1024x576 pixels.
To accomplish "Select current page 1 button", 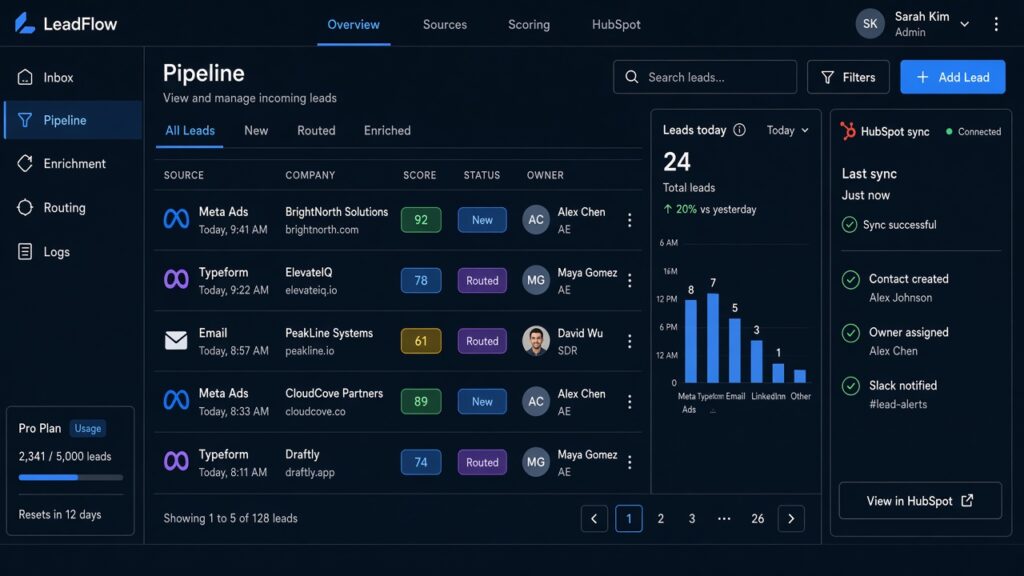I will (x=629, y=519).
